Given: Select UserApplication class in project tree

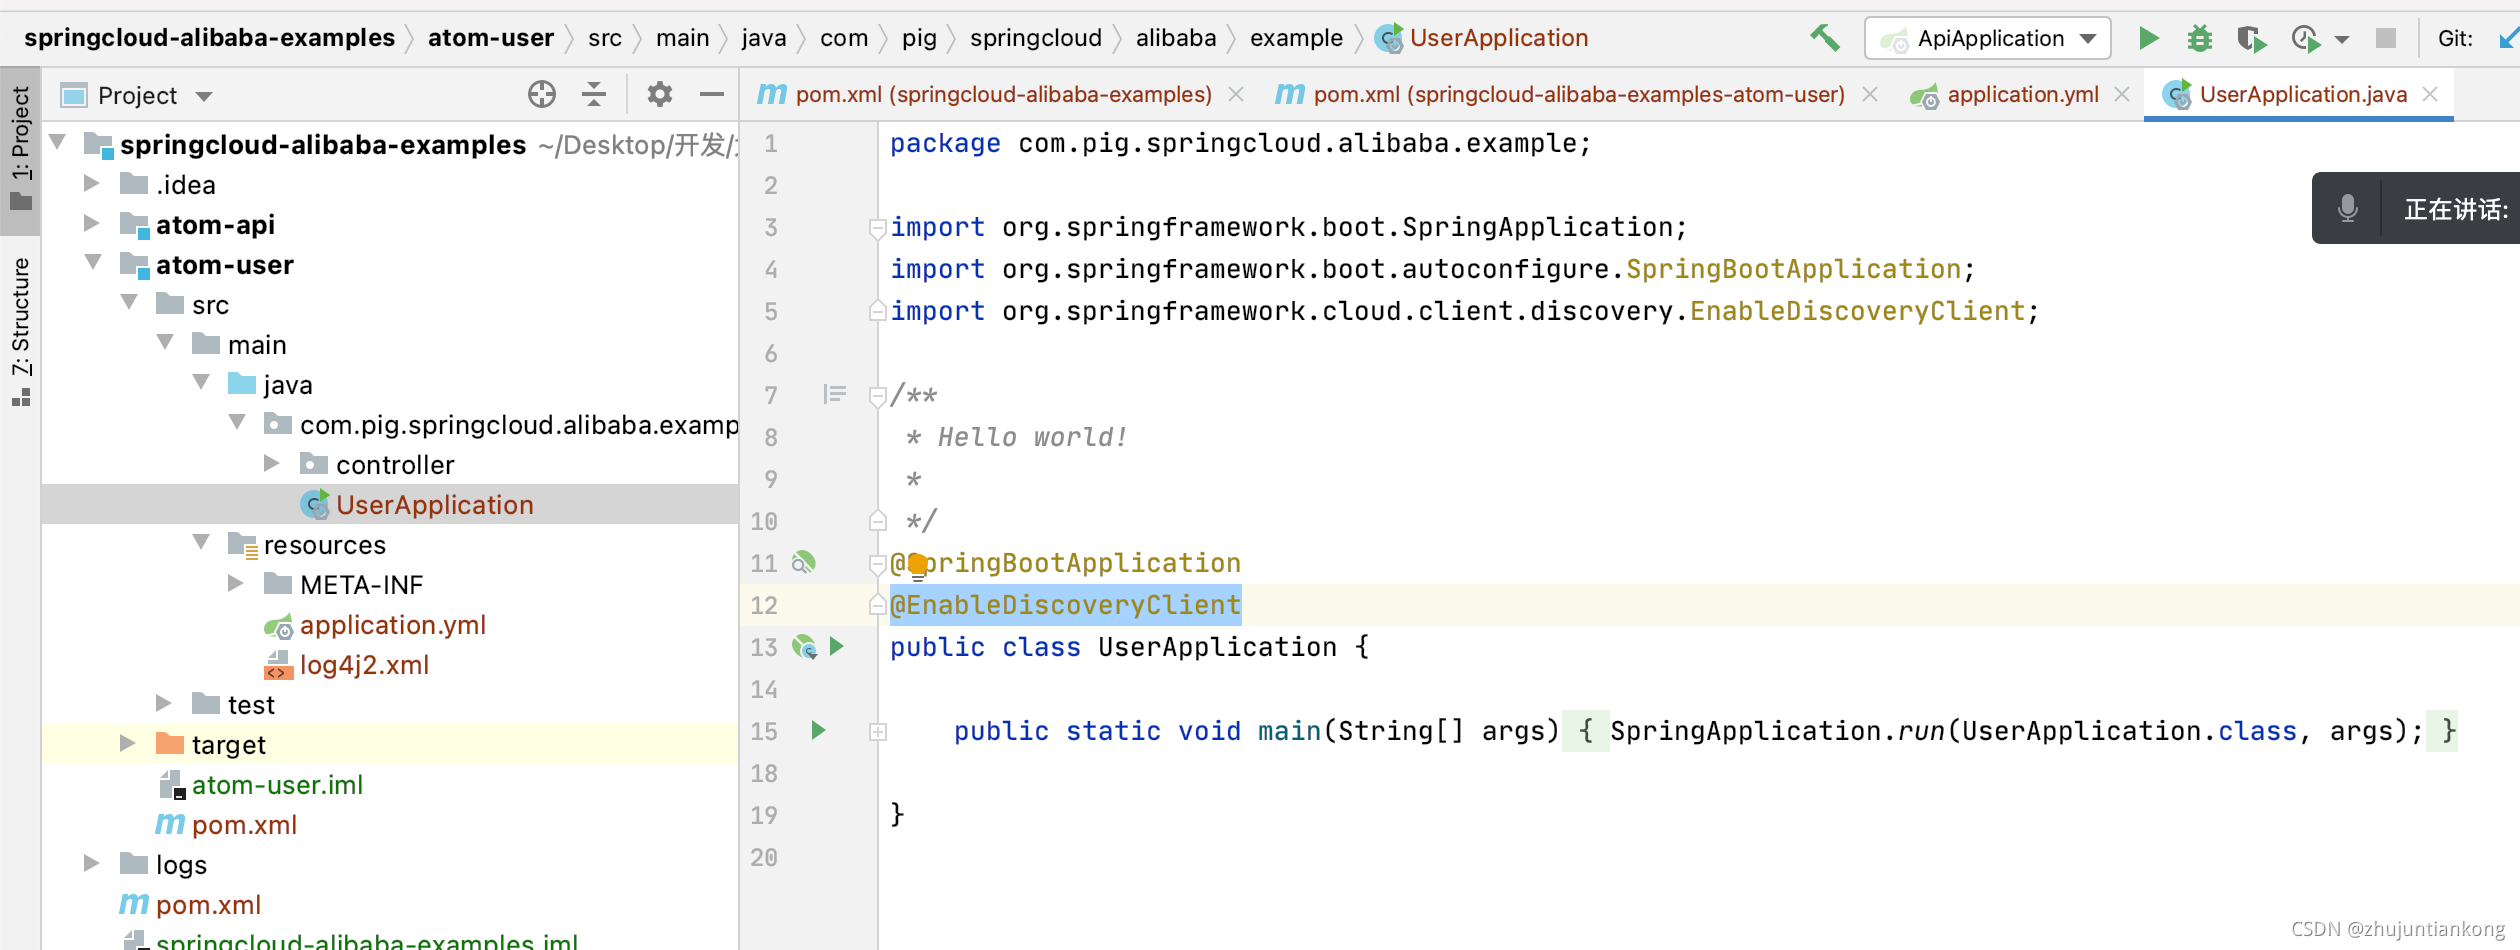Looking at the screenshot, I should 434,505.
